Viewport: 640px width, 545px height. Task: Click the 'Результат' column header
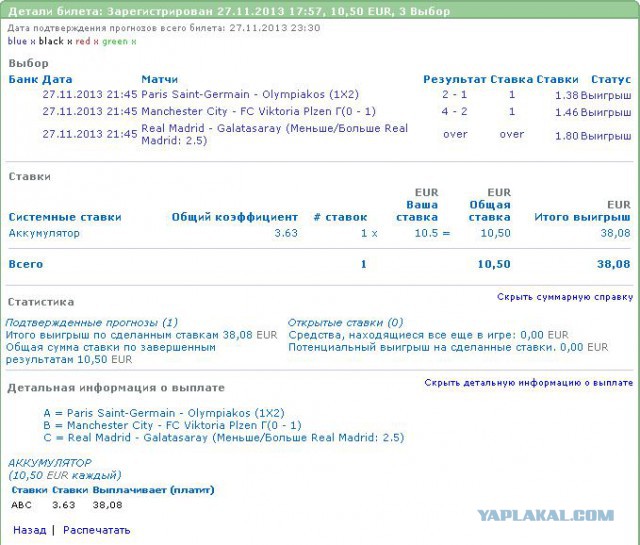pos(454,79)
